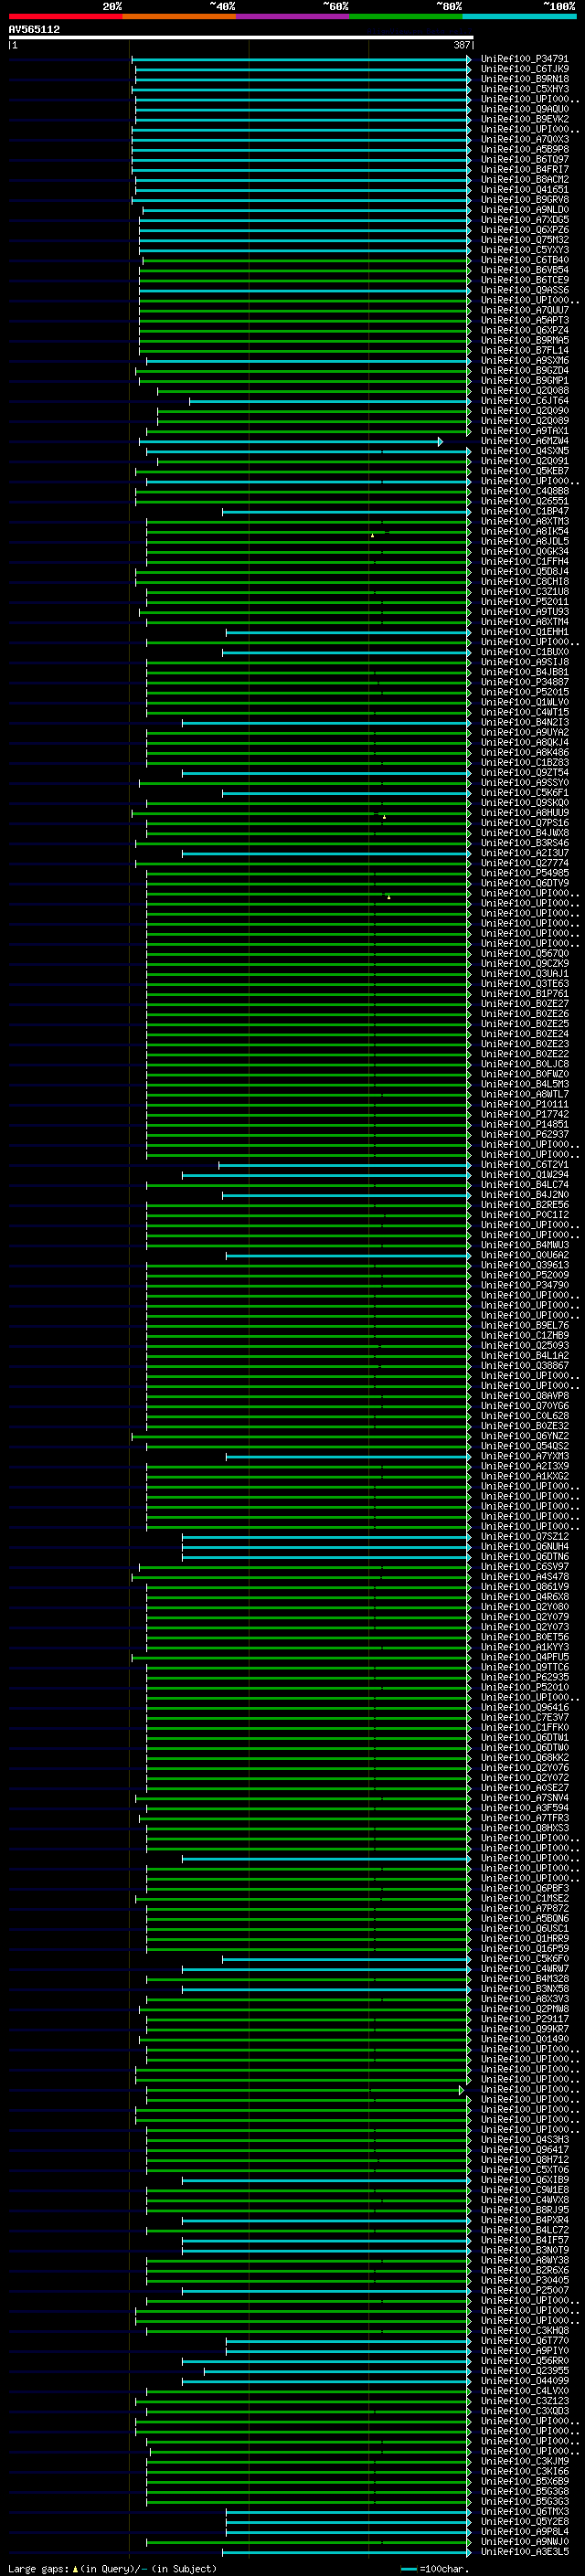
Task: Select hit label UniRef100_A7YXM3
Action: click(525, 1456)
